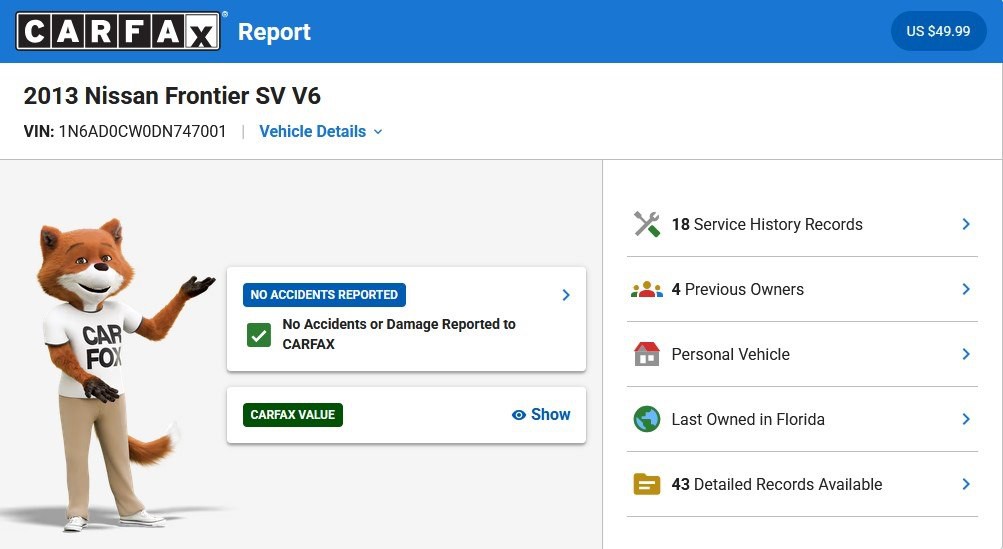Click the globe last owned icon

[647, 419]
